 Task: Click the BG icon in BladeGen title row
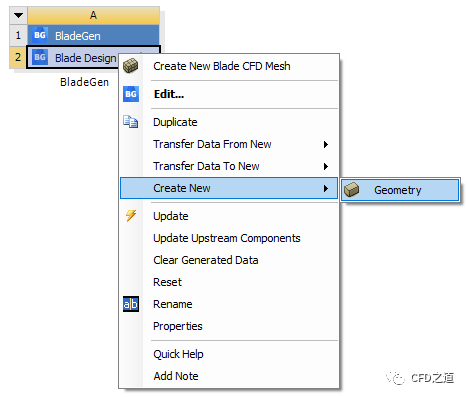(x=40, y=35)
